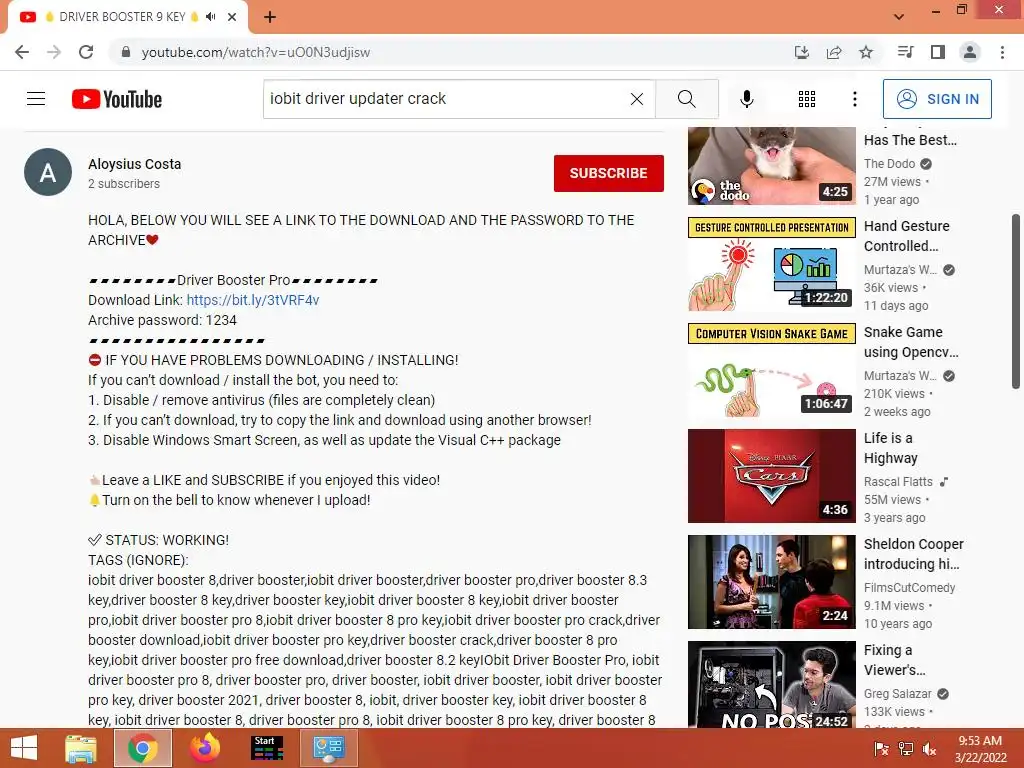
Task: Open Computer Vision Snake Game thumbnail
Action: click(x=771, y=370)
